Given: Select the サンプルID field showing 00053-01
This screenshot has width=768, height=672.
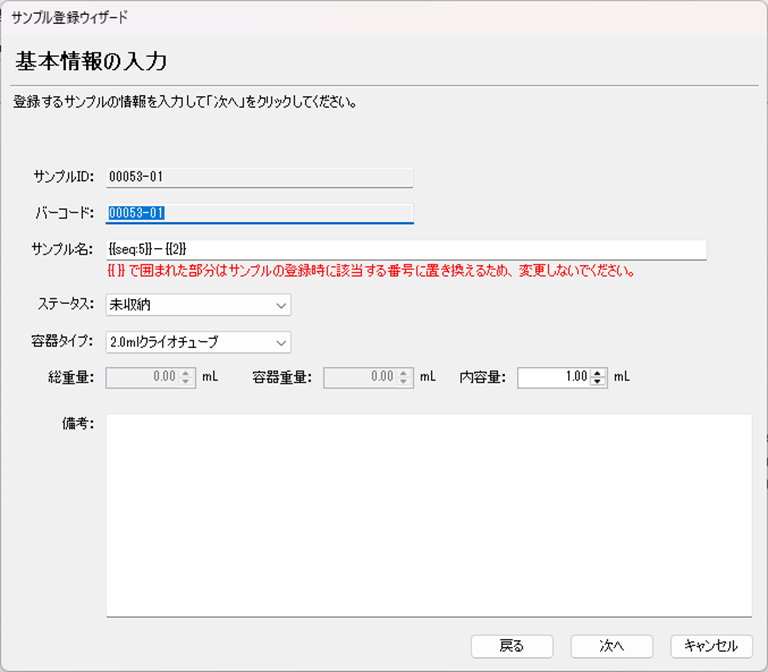Looking at the screenshot, I should (260, 177).
